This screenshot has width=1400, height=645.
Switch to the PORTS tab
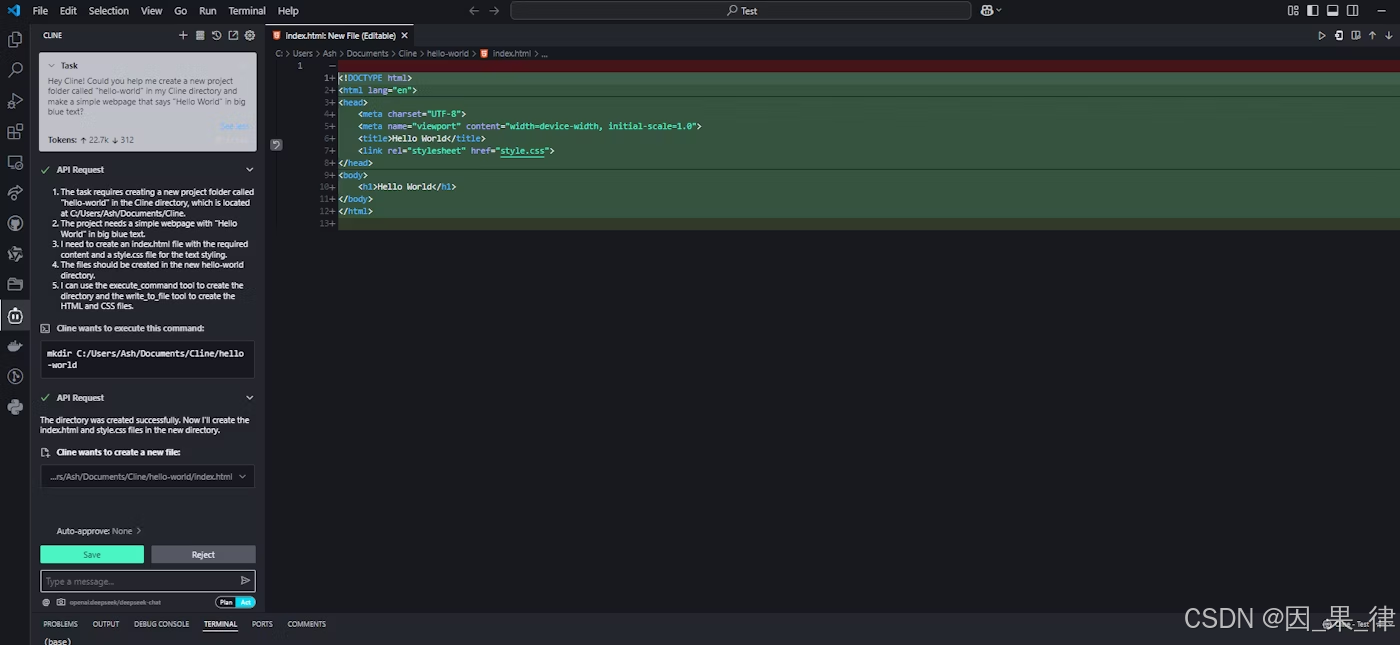(262, 624)
